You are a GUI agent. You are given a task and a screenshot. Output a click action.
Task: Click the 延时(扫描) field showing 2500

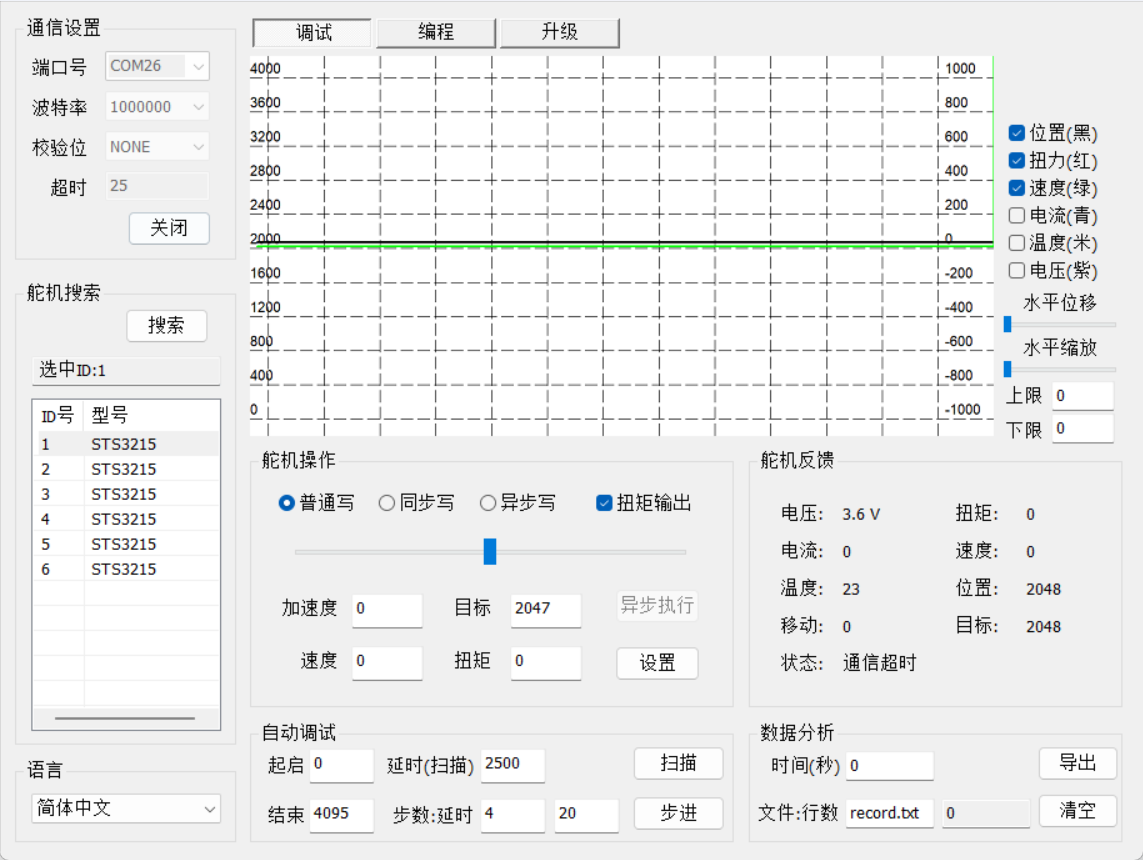(x=512, y=765)
